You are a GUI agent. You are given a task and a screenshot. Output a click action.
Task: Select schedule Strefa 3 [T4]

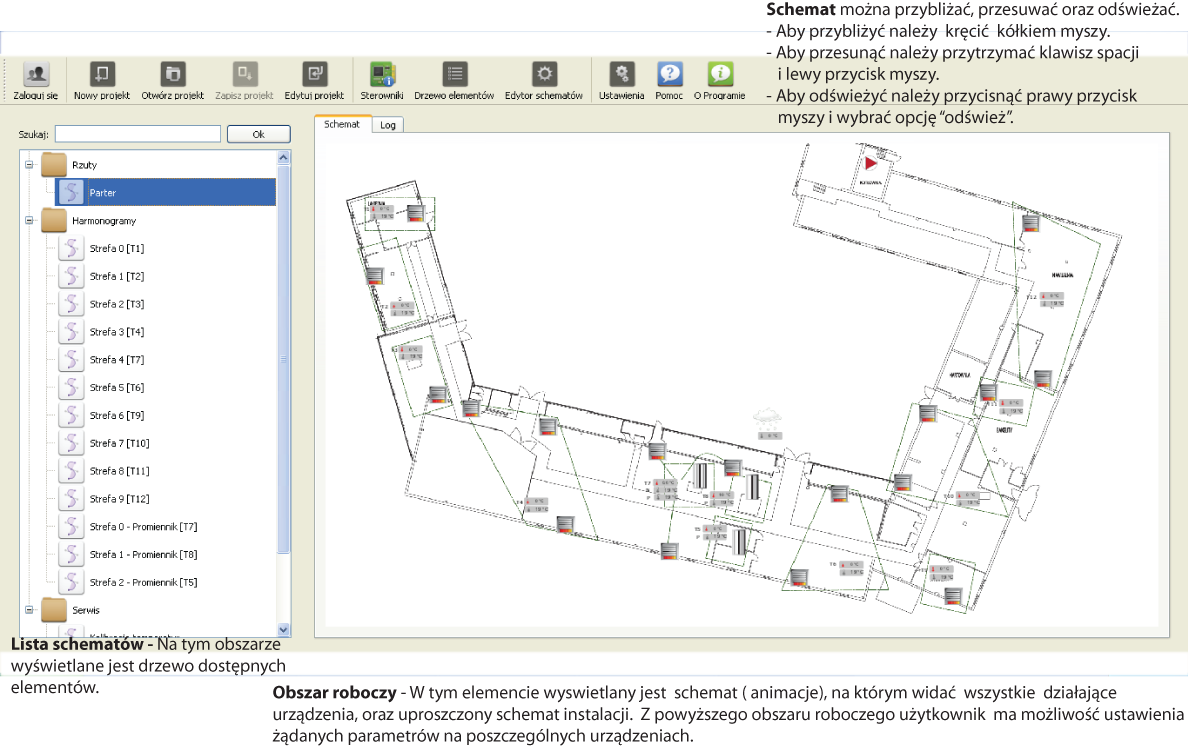coord(117,332)
